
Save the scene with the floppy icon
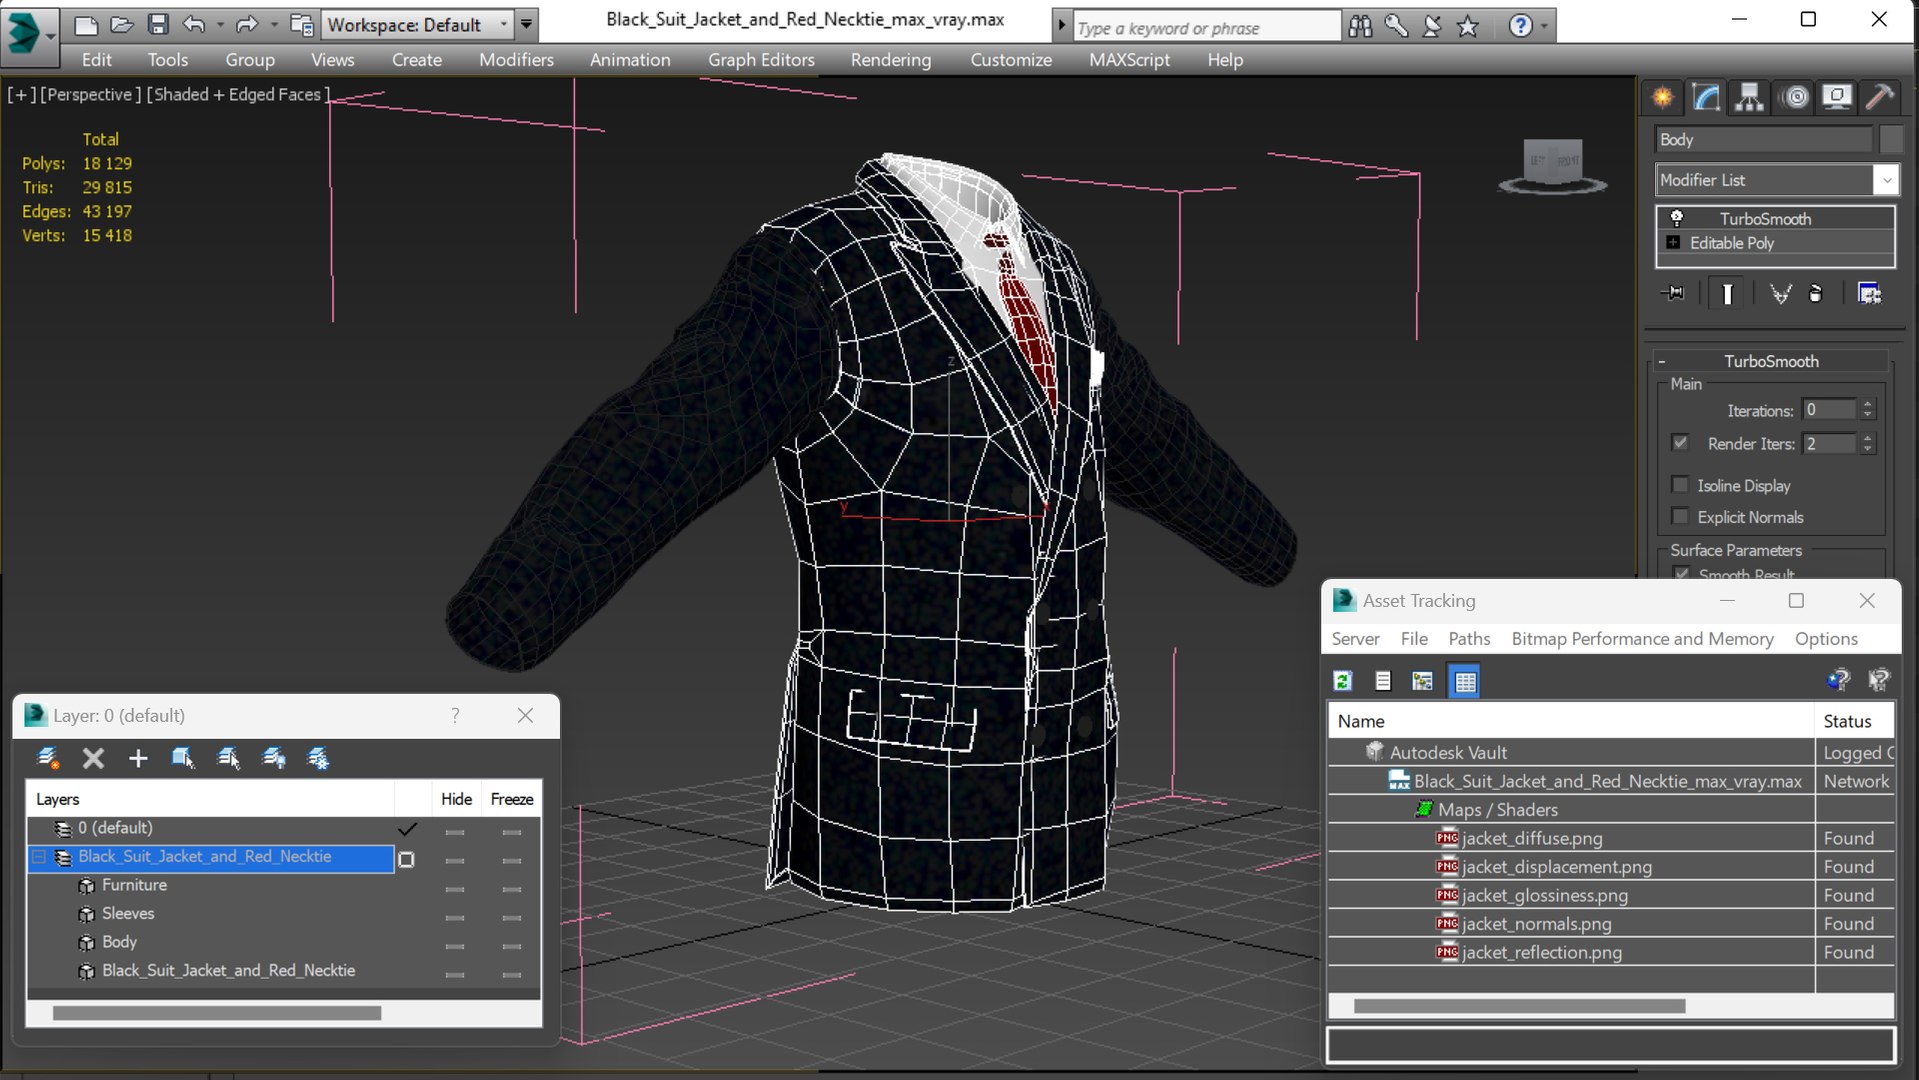point(158,24)
